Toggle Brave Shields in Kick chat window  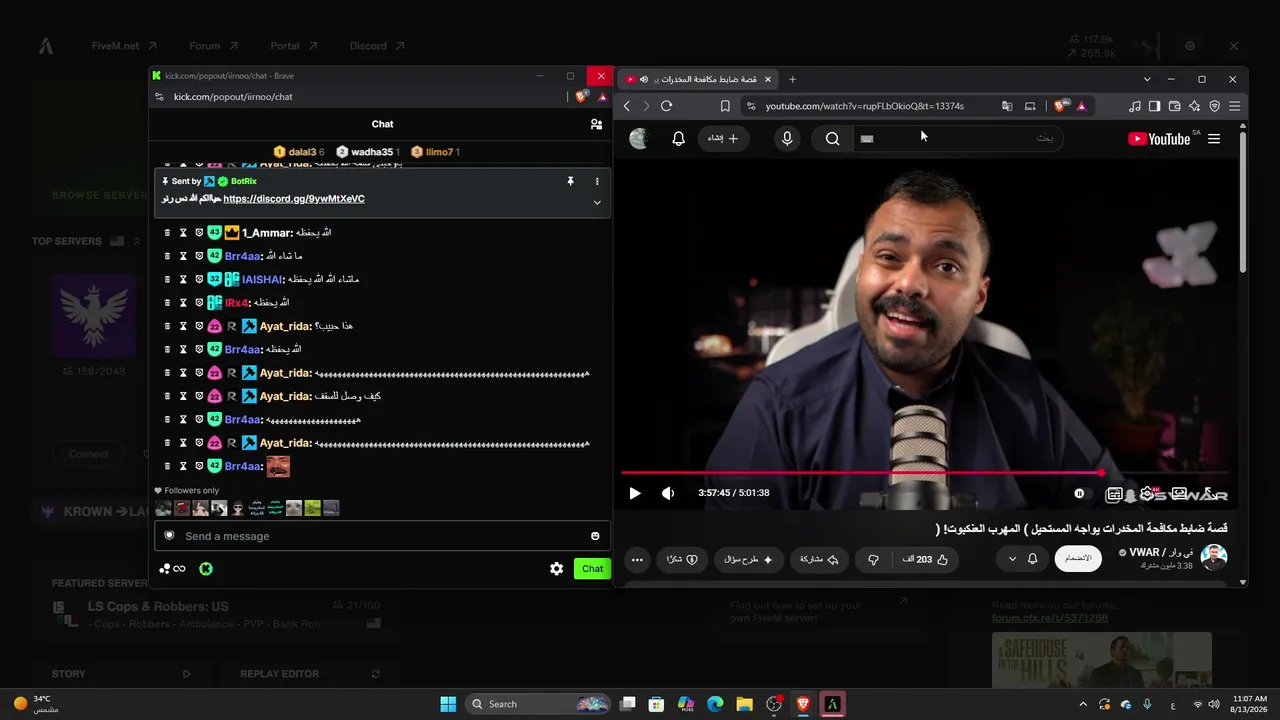(582, 97)
